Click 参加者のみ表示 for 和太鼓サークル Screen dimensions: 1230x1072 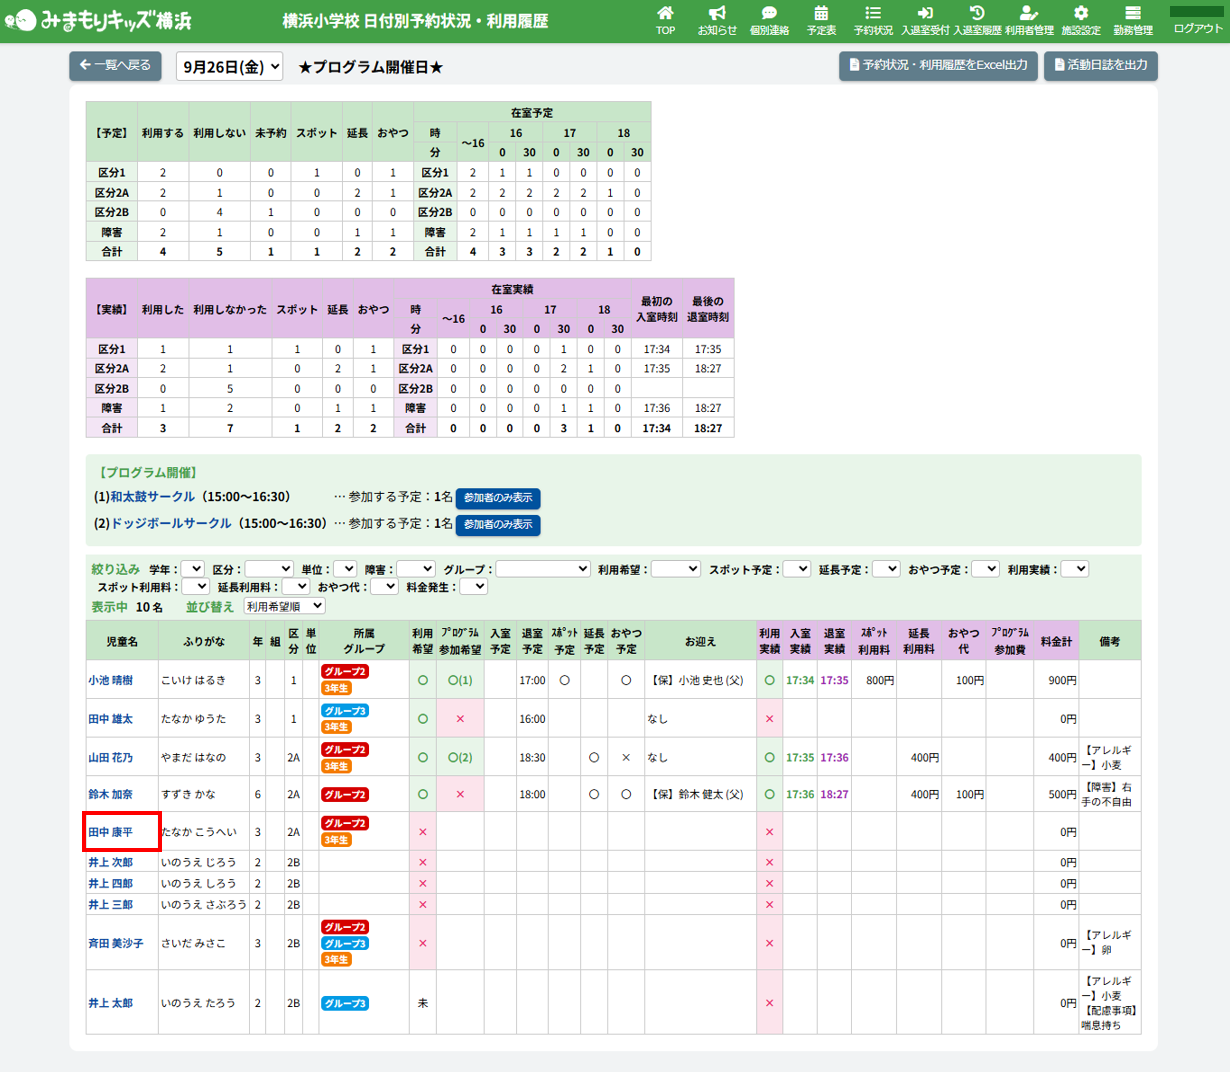click(498, 498)
